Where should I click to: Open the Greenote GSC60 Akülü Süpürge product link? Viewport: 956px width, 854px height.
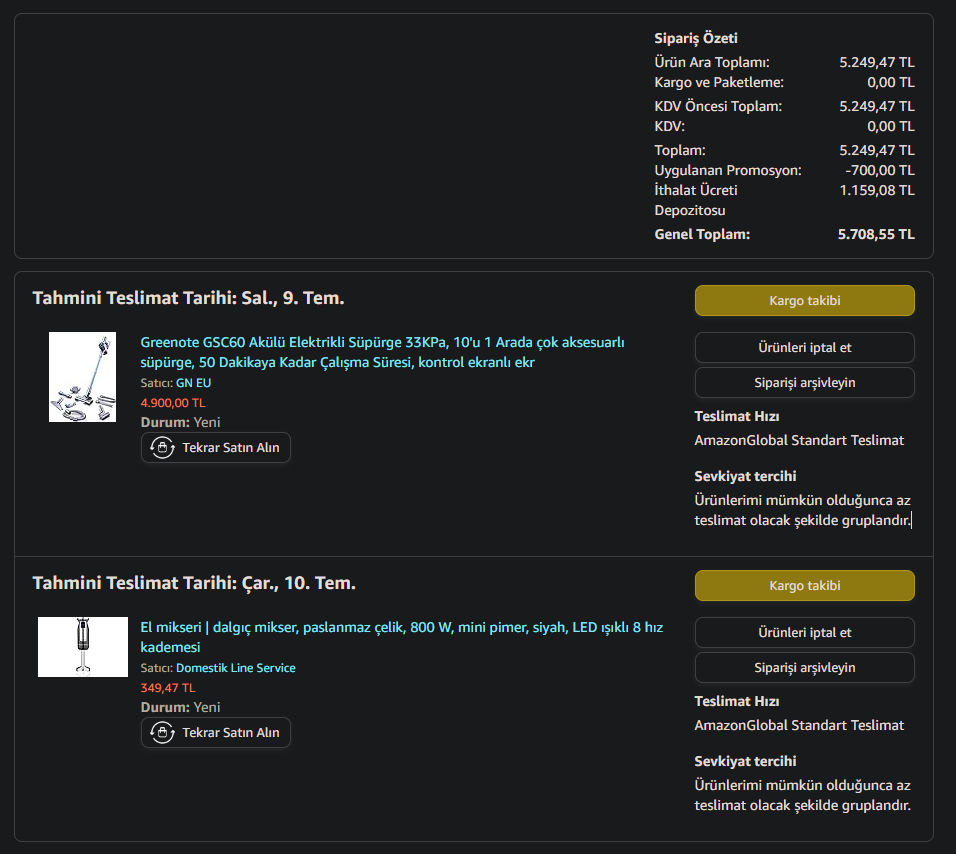click(x=382, y=352)
